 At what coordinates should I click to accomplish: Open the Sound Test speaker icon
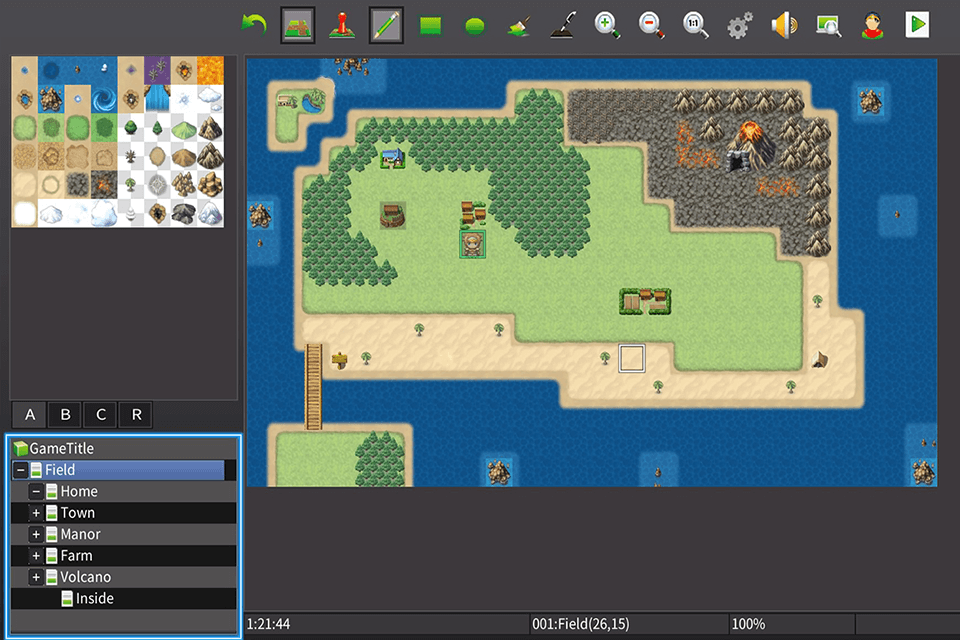click(783, 24)
